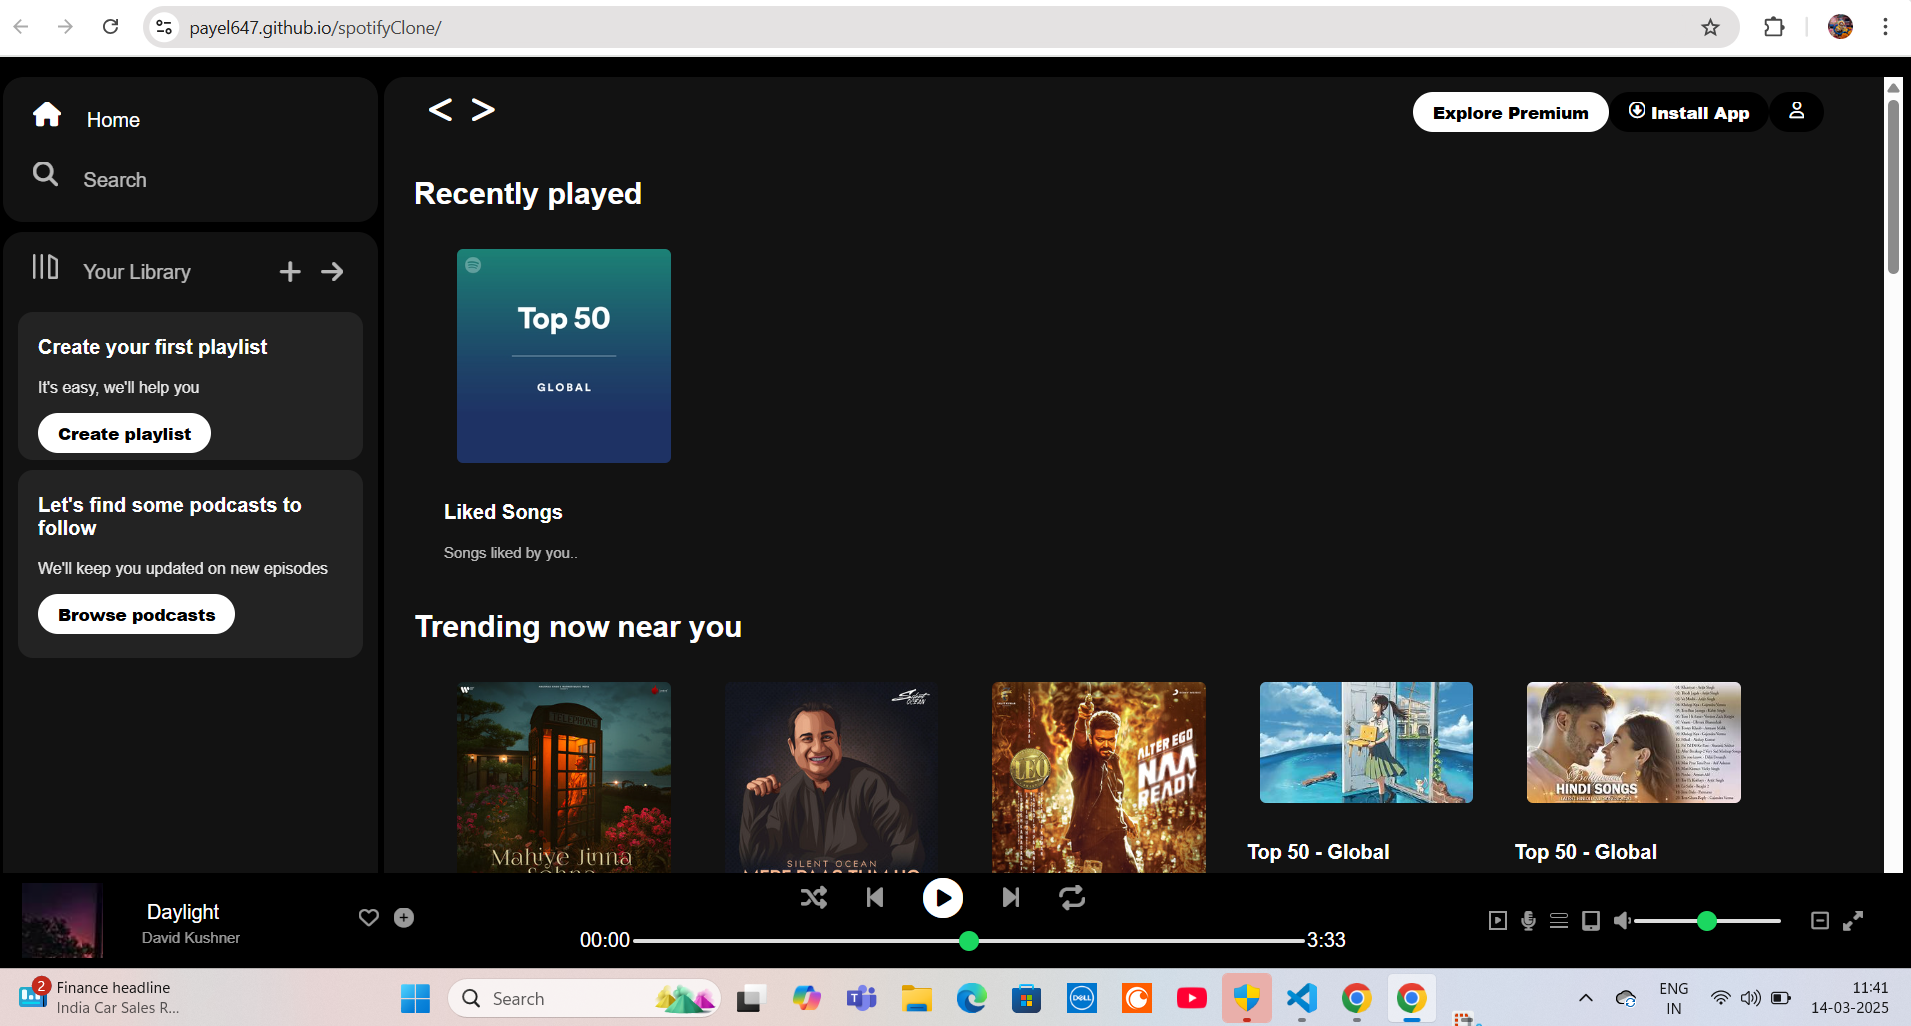Expand Your Library with the arrow icon
1911x1026 pixels.
[x=332, y=272]
